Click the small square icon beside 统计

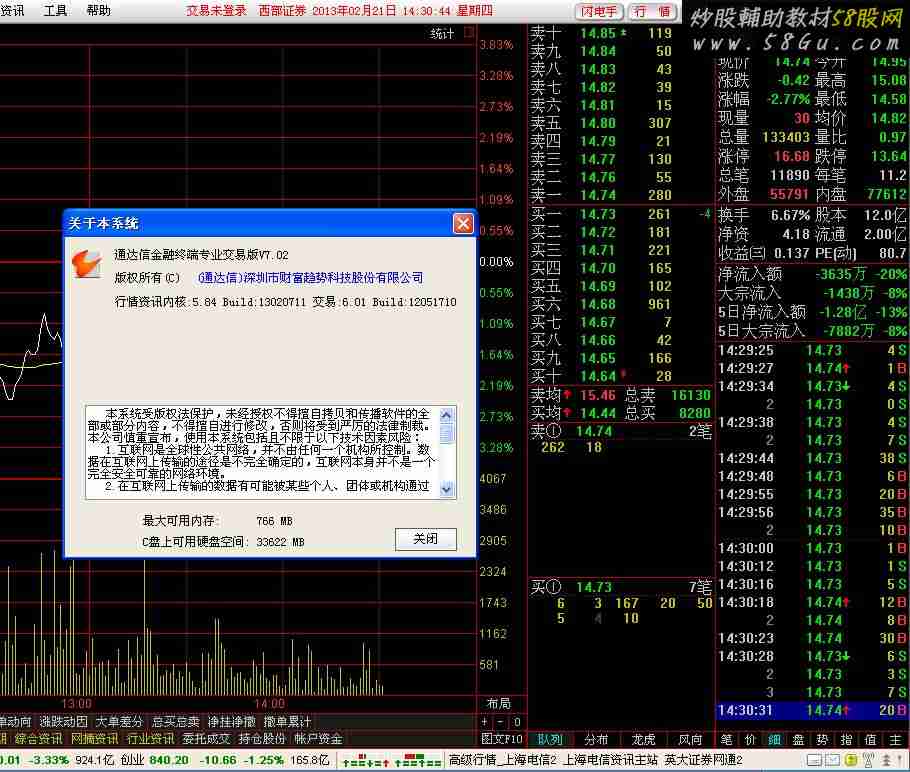click(x=469, y=33)
